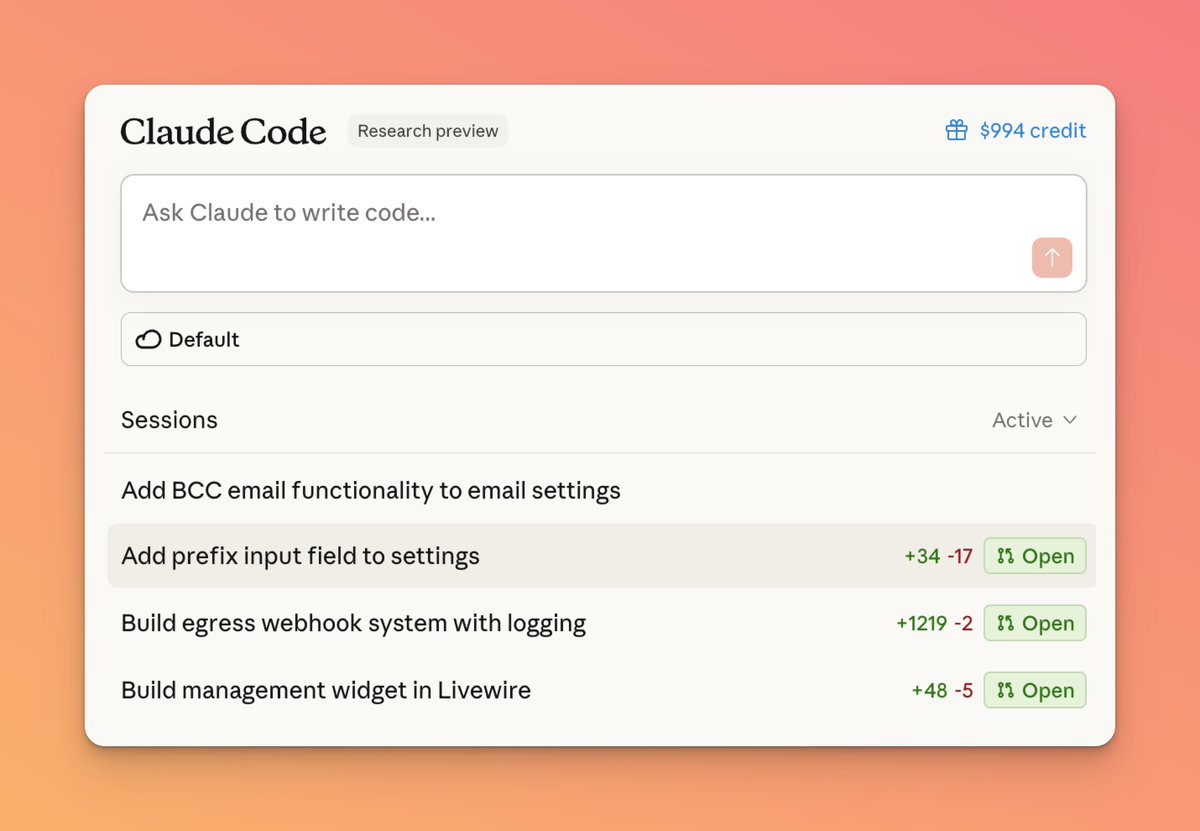1200x831 pixels.
Task: Click the chevron next to Active
Action: coord(1069,420)
